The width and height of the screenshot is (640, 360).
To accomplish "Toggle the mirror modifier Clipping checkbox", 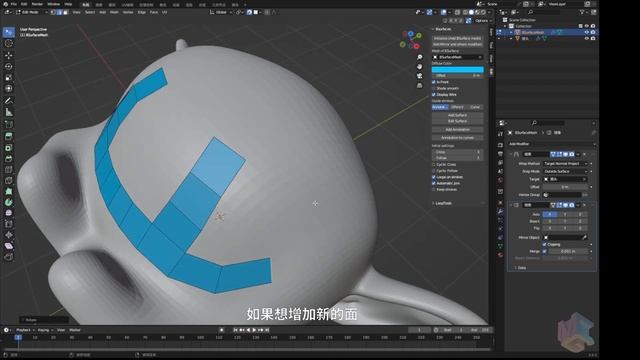I will point(544,244).
